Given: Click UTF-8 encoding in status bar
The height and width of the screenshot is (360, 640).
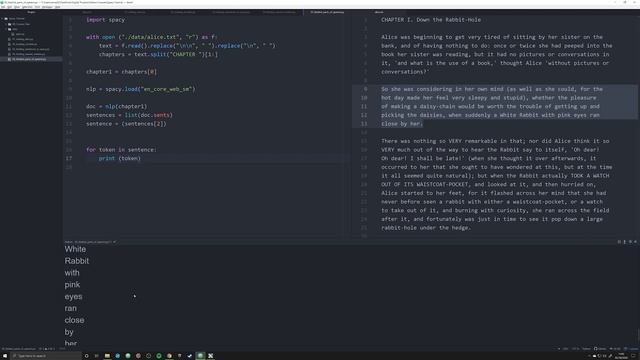Looking at the screenshot, I should [x=576, y=349].
